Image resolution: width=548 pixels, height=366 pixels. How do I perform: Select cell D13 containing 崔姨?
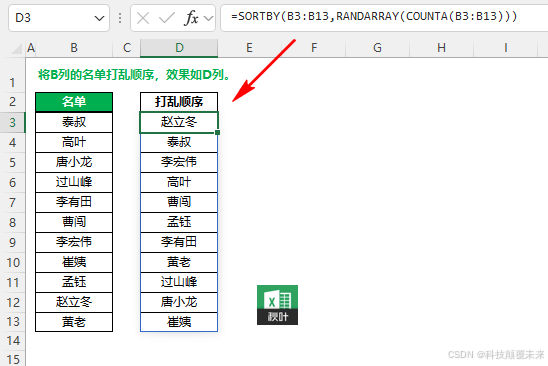(179, 322)
